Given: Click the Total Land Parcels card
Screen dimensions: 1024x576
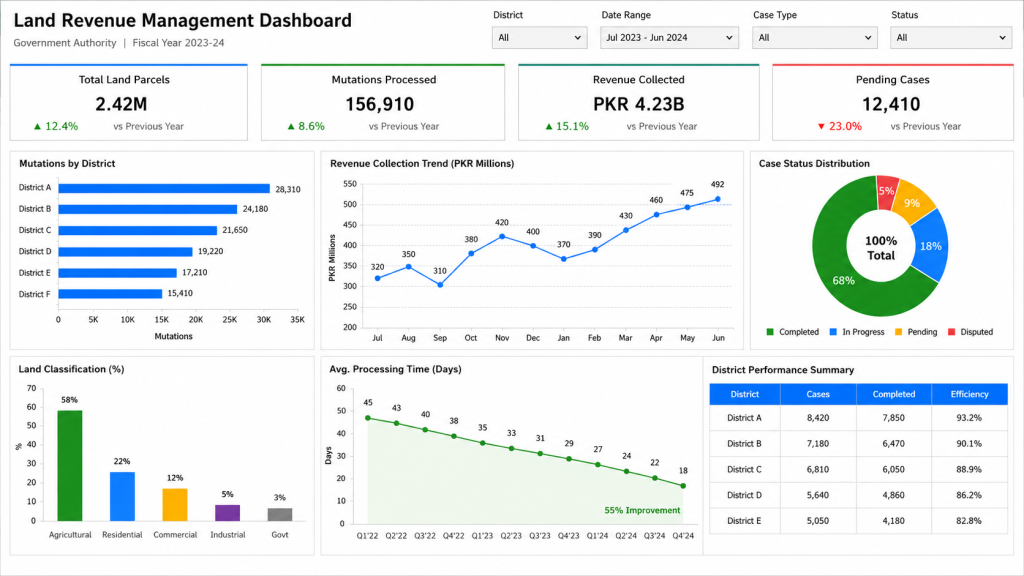Looking at the screenshot, I should (x=129, y=103).
